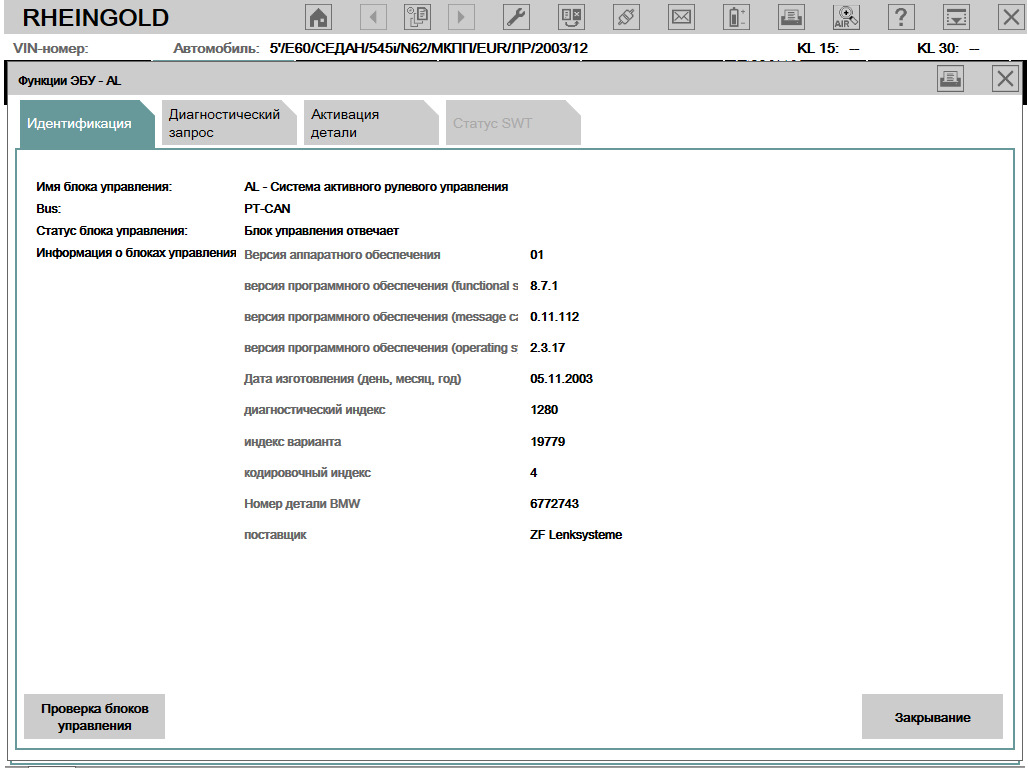Image resolution: width=1028 pixels, height=768 pixels.
Task: Select the Идентификация tab
Action: click(87, 123)
